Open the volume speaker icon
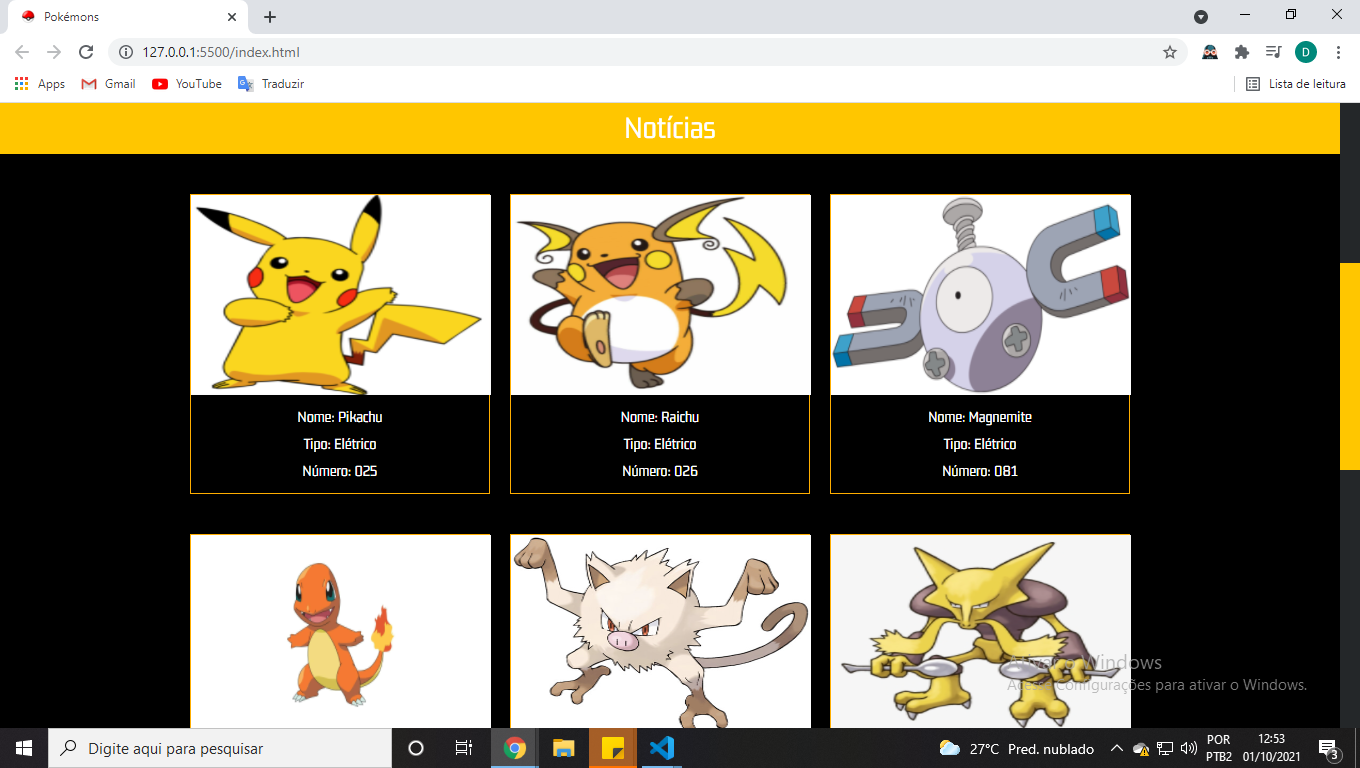Screen dimensions: 1360x768 (1189, 748)
